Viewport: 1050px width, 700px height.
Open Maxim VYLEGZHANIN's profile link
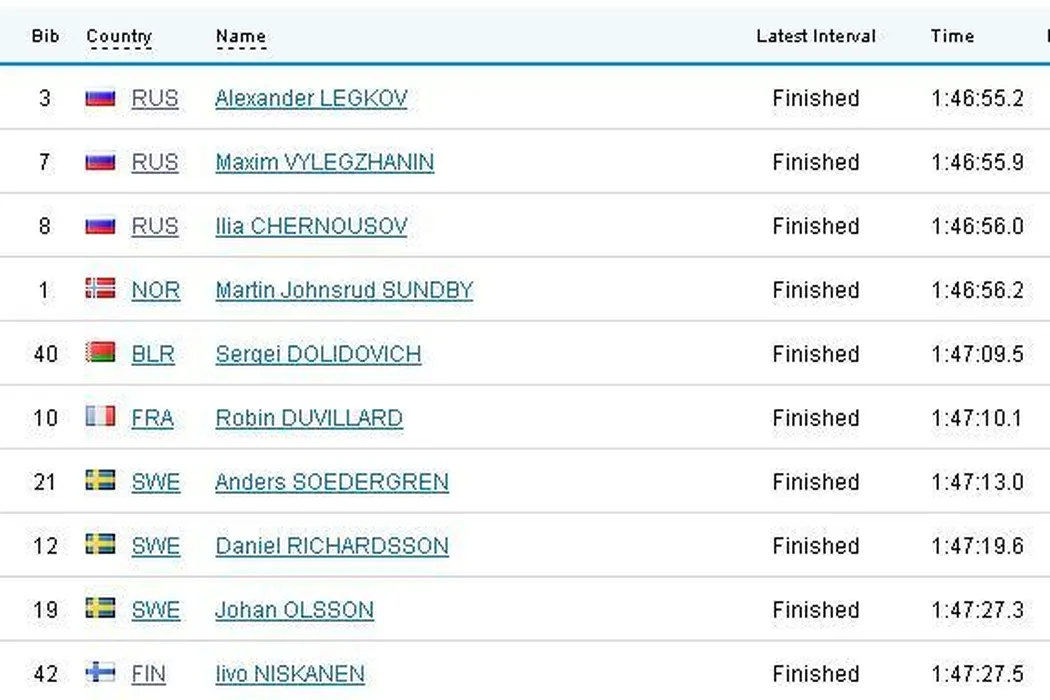point(324,162)
